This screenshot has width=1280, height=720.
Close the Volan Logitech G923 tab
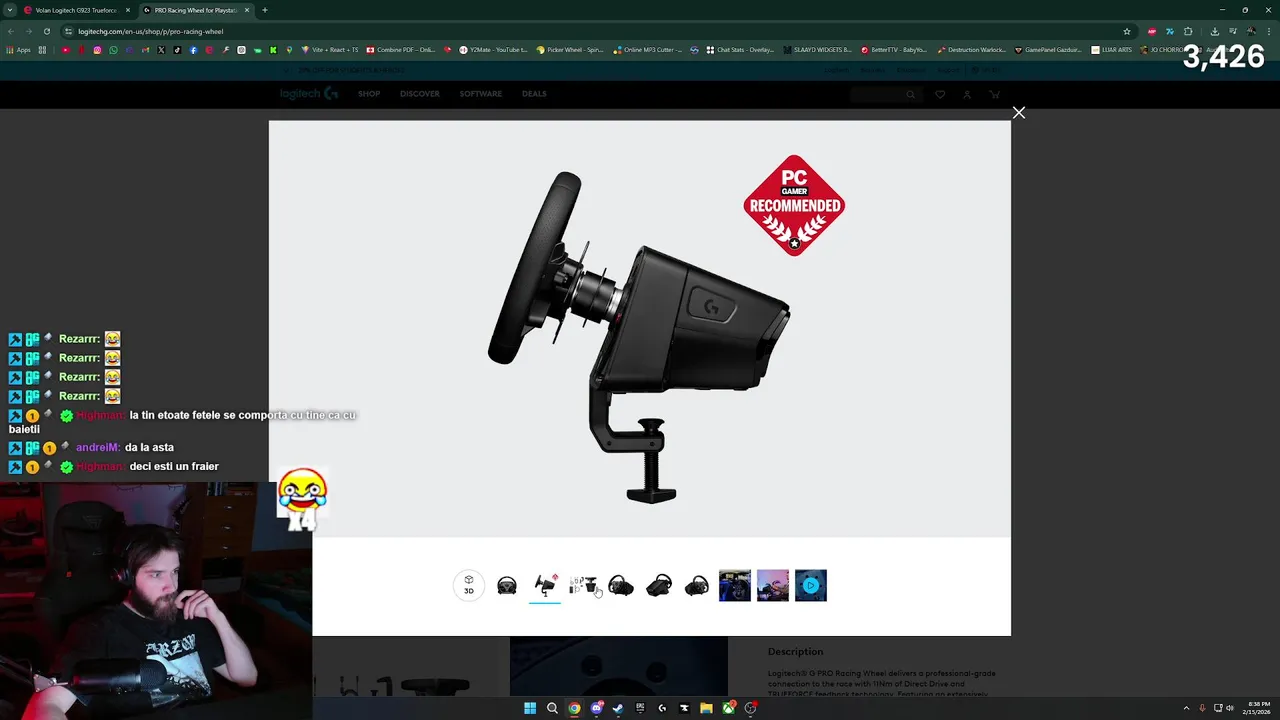128,10
